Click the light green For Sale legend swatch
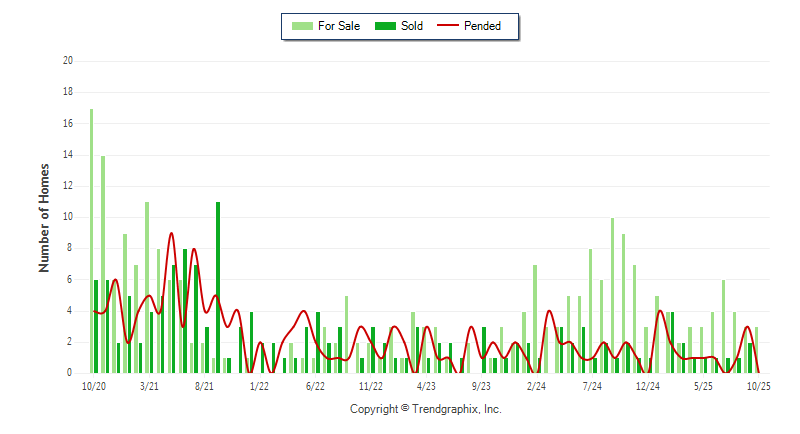Screen dimensions: 800x434 [x=301, y=26]
